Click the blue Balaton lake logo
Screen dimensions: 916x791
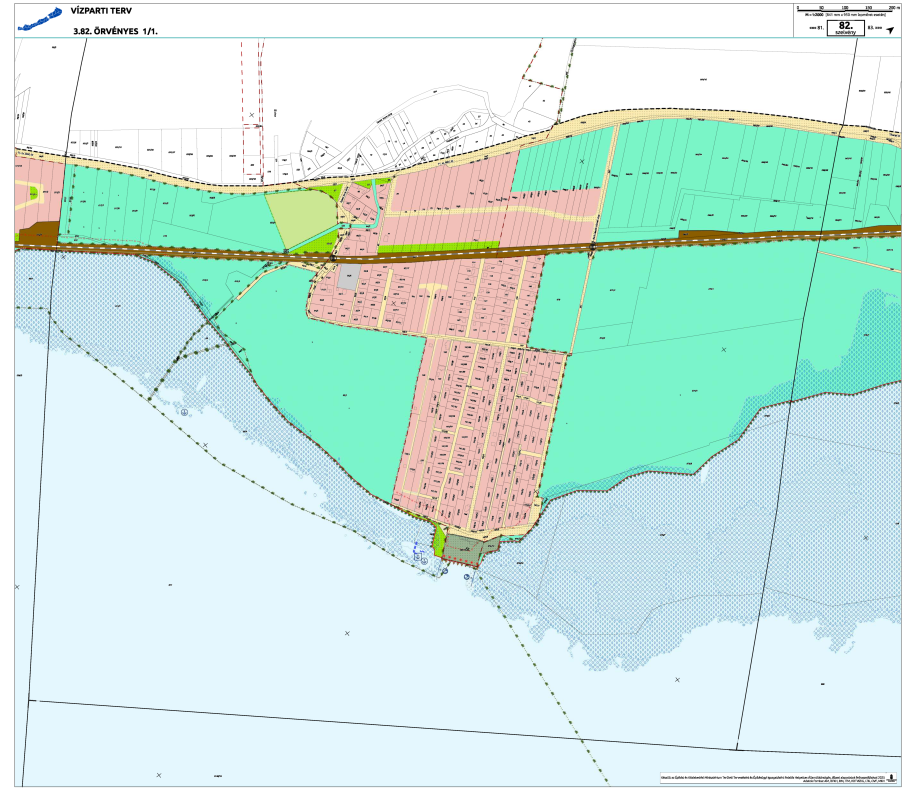(x=36, y=19)
